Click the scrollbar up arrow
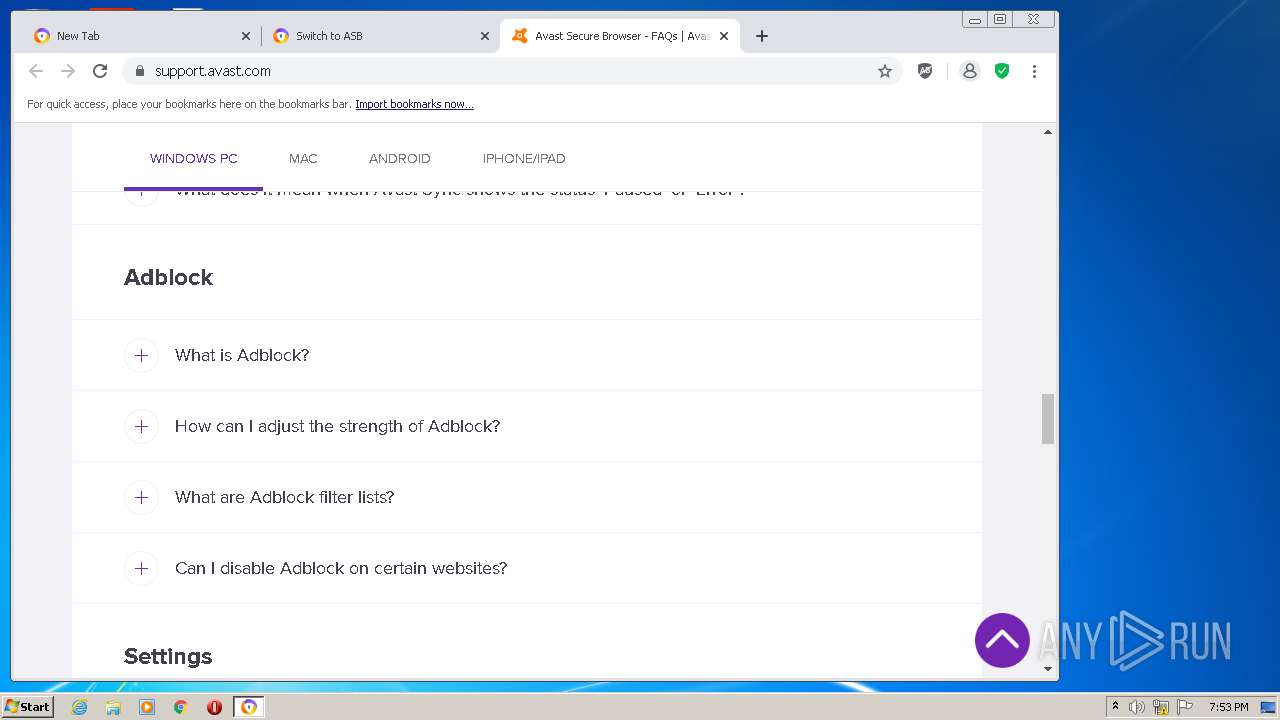This screenshot has height=720, width=1280. click(1048, 132)
